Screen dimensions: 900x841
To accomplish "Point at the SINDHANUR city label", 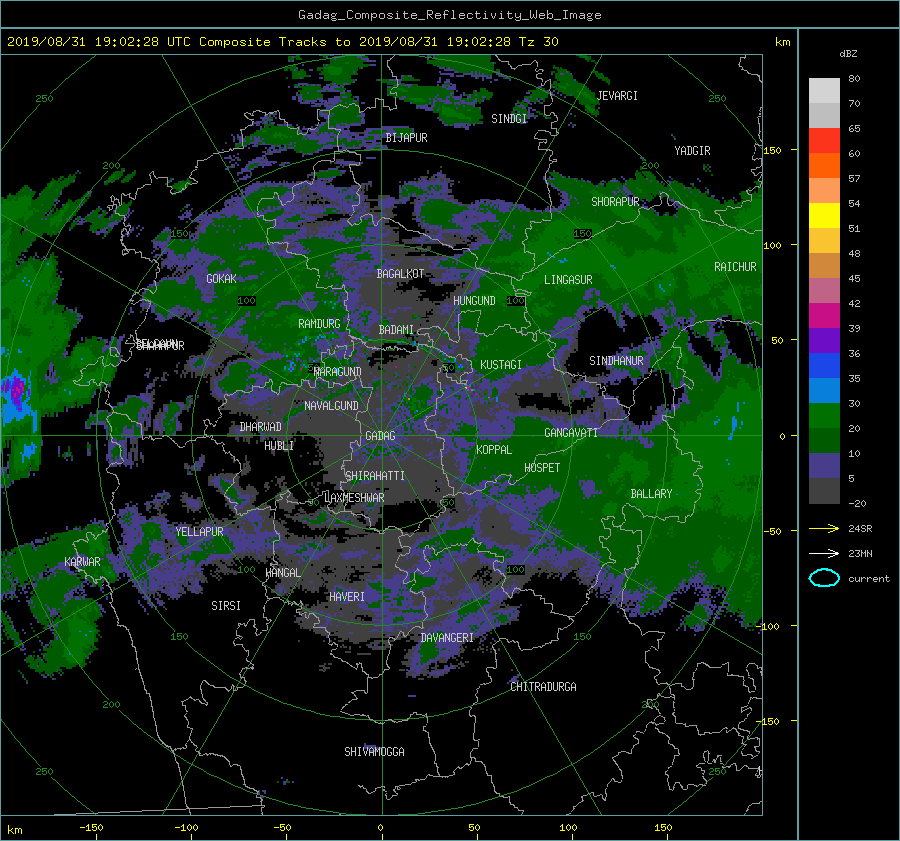I will [616, 361].
